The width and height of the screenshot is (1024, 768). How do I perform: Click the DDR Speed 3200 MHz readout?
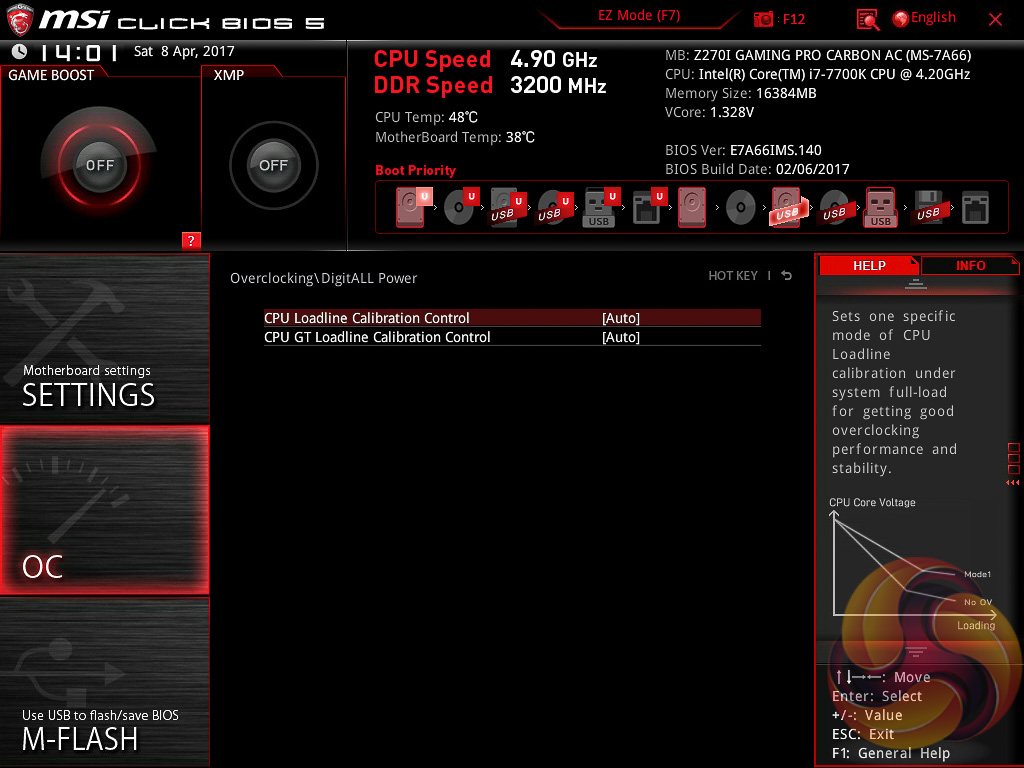pyautogui.click(x=490, y=86)
